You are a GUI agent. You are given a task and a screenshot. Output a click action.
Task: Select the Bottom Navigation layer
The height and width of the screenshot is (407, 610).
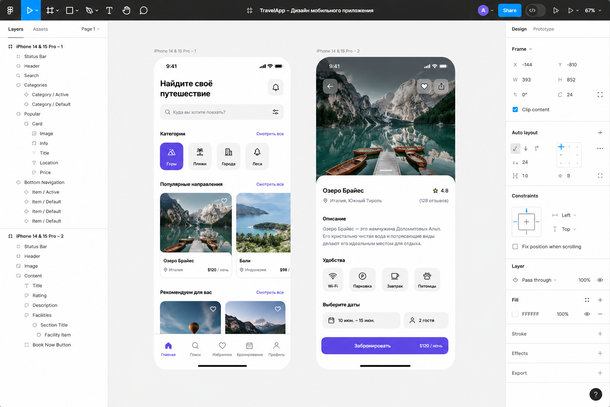click(x=44, y=182)
